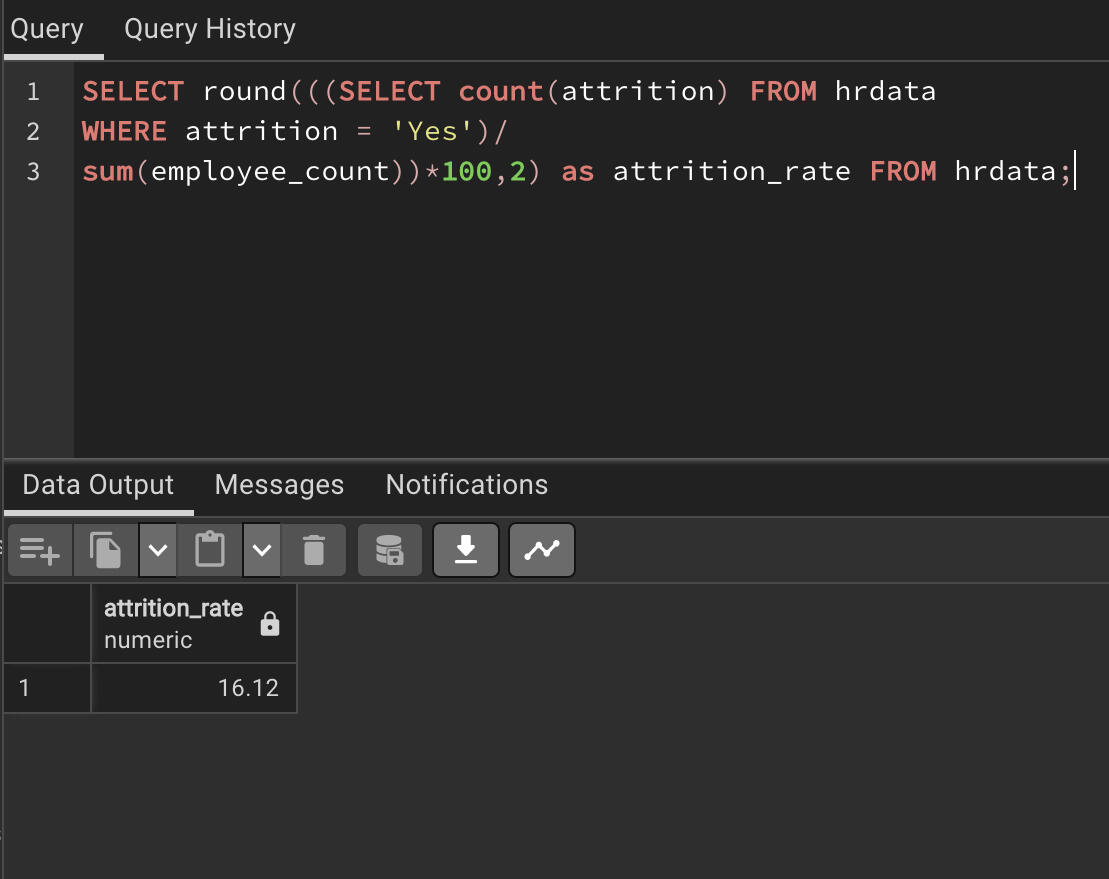Click line number 2 in editor gutter
The image size is (1109, 879).
pyautogui.click(x=33, y=131)
